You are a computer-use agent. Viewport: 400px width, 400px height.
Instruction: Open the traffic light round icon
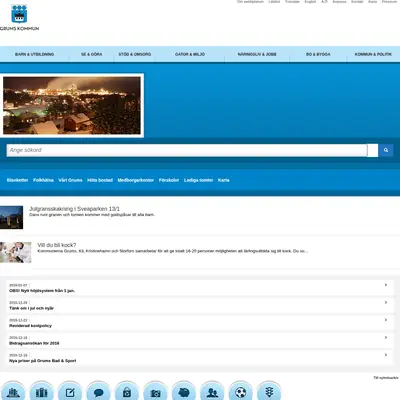(269, 391)
